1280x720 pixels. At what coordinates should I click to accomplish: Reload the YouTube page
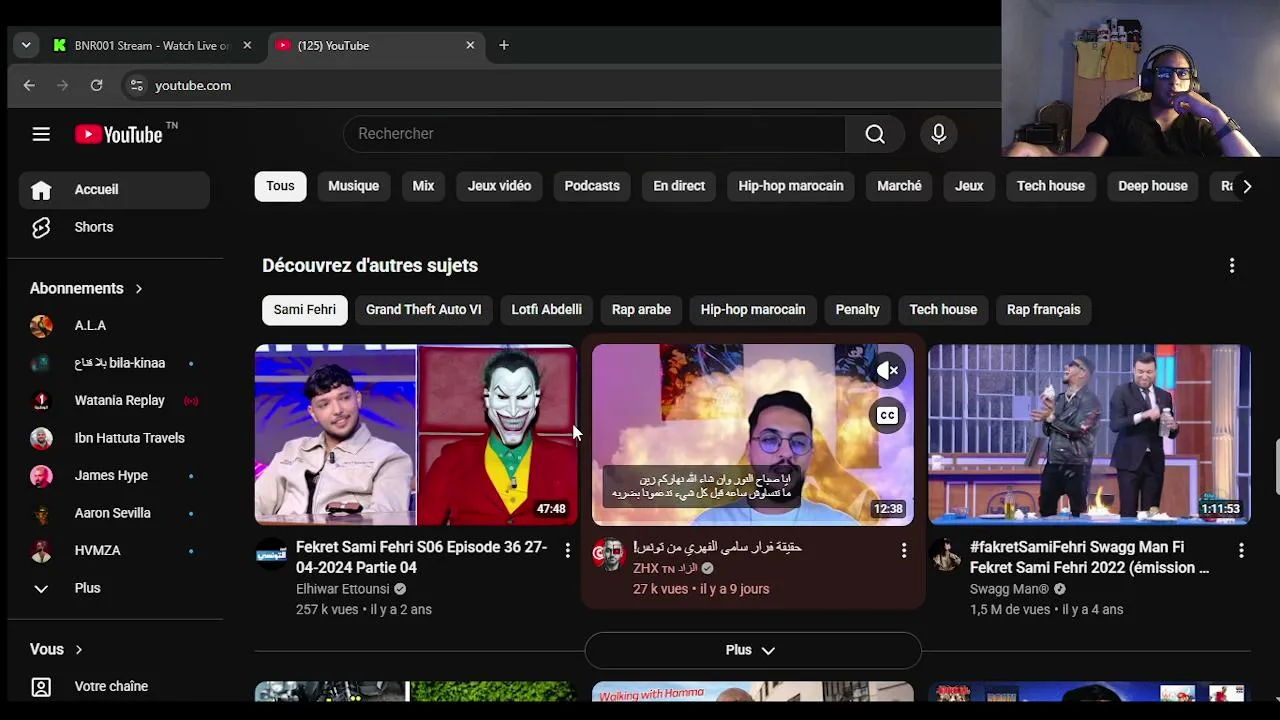click(x=97, y=86)
